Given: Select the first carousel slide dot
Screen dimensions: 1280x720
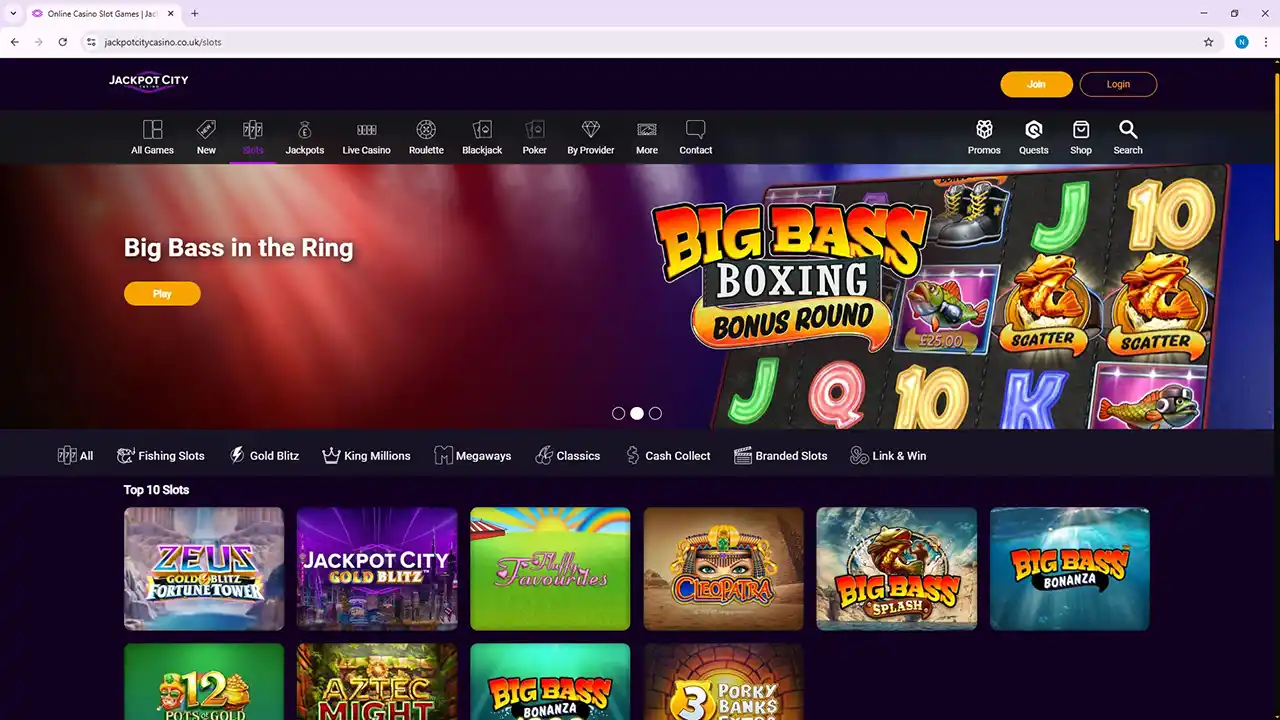Looking at the screenshot, I should [618, 413].
